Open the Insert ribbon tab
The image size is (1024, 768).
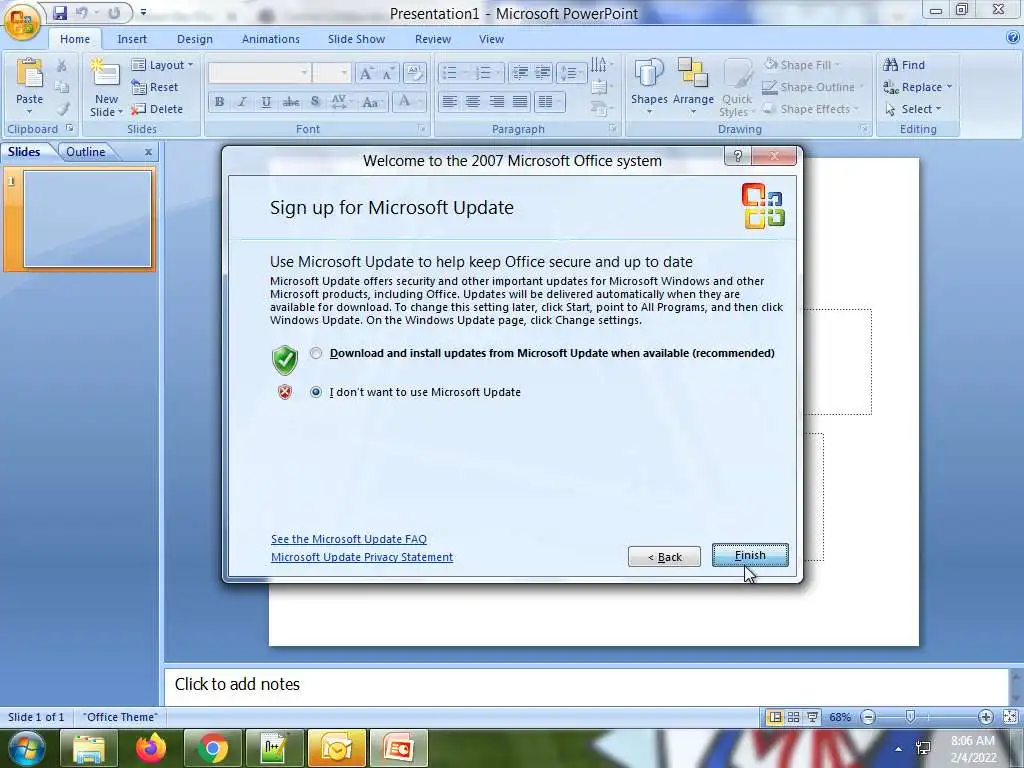[x=132, y=39]
